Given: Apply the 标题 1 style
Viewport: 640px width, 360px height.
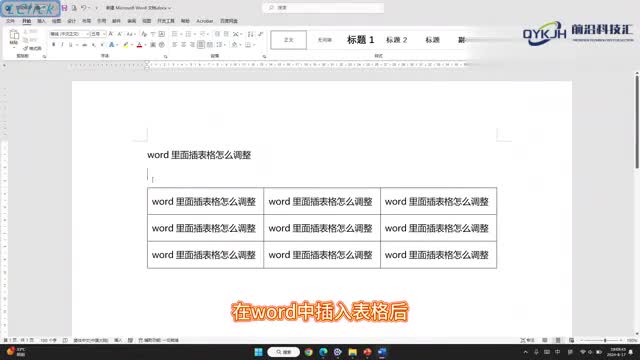Looking at the screenshot, I should pos(360,40).
